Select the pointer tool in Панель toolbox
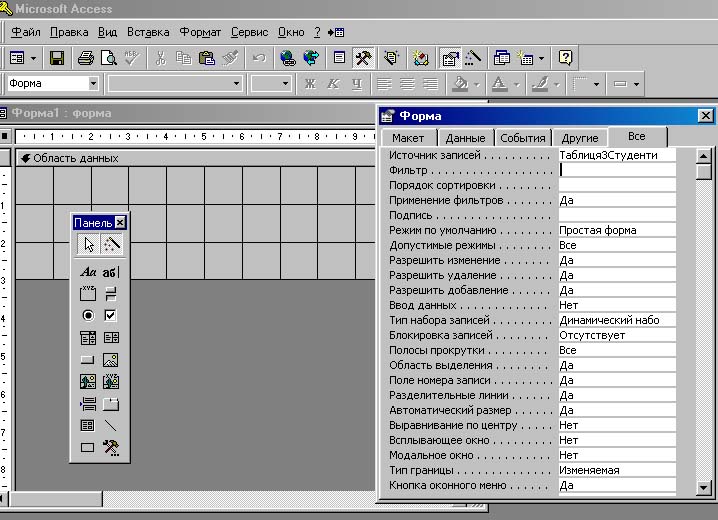This screenshot has width=718, height=520. 88,244
